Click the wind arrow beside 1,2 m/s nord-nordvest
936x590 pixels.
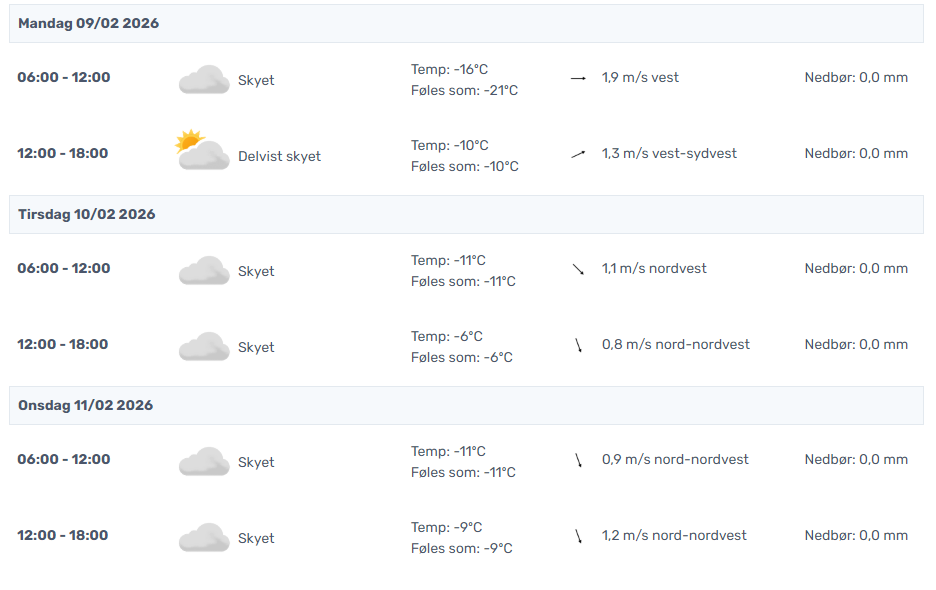(578, 536)
